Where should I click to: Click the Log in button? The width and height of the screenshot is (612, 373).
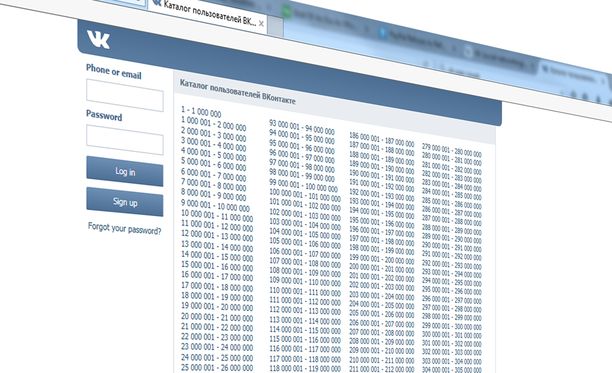point(125,171)
